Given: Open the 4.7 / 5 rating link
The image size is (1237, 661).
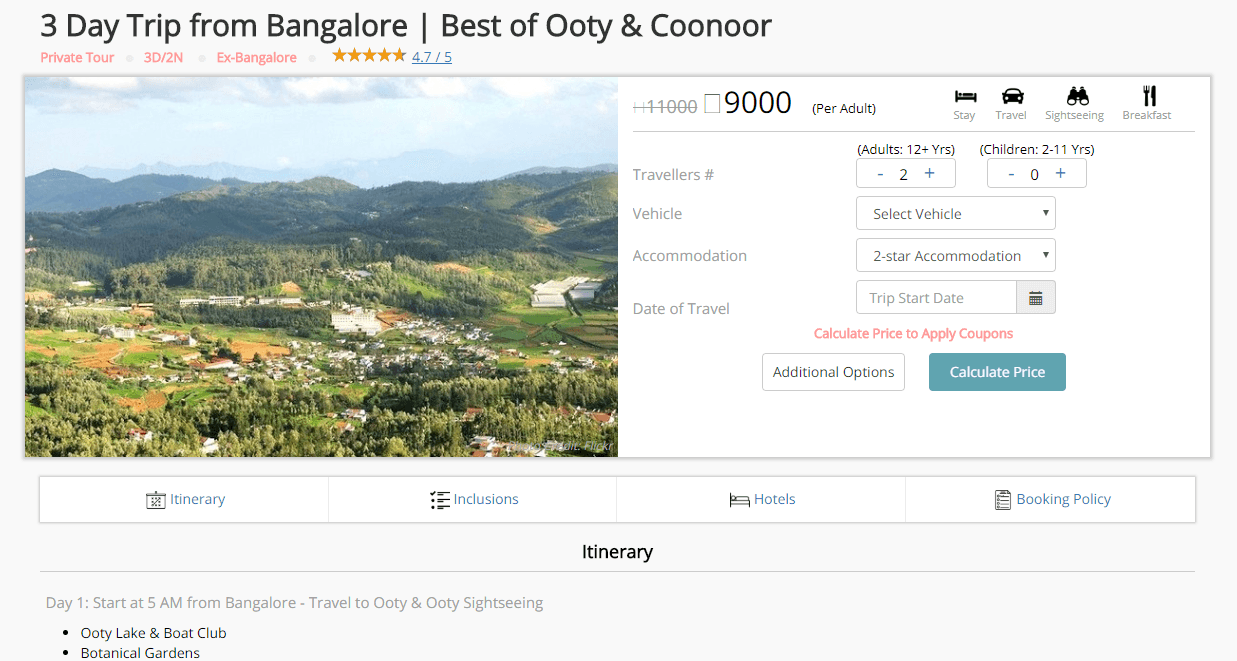Looking at the screenshot, I should click(431, 57).
